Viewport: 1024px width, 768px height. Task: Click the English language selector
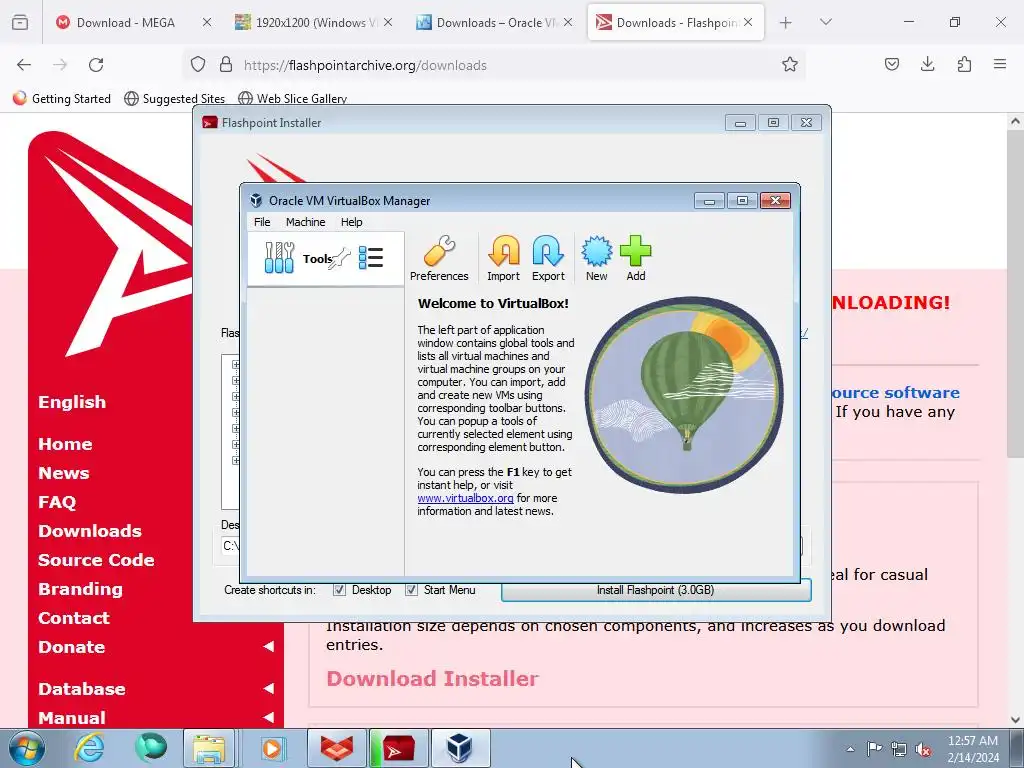click(x=72, y=402)
